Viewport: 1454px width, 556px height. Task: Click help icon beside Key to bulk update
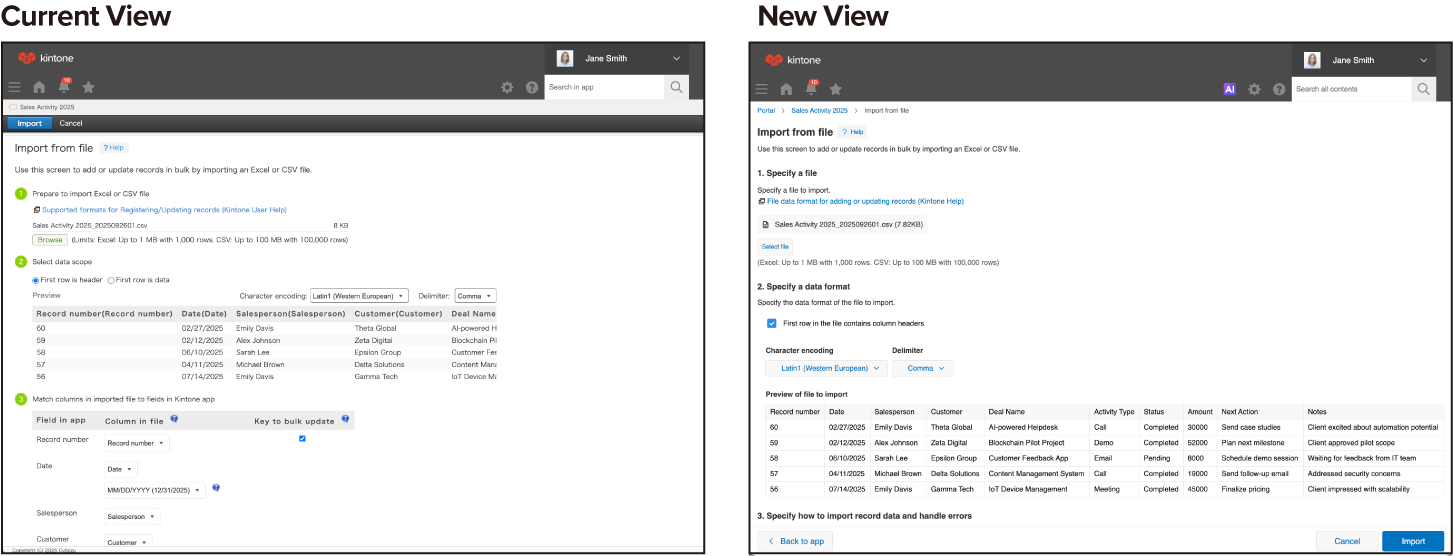click(x=345, y=420)
